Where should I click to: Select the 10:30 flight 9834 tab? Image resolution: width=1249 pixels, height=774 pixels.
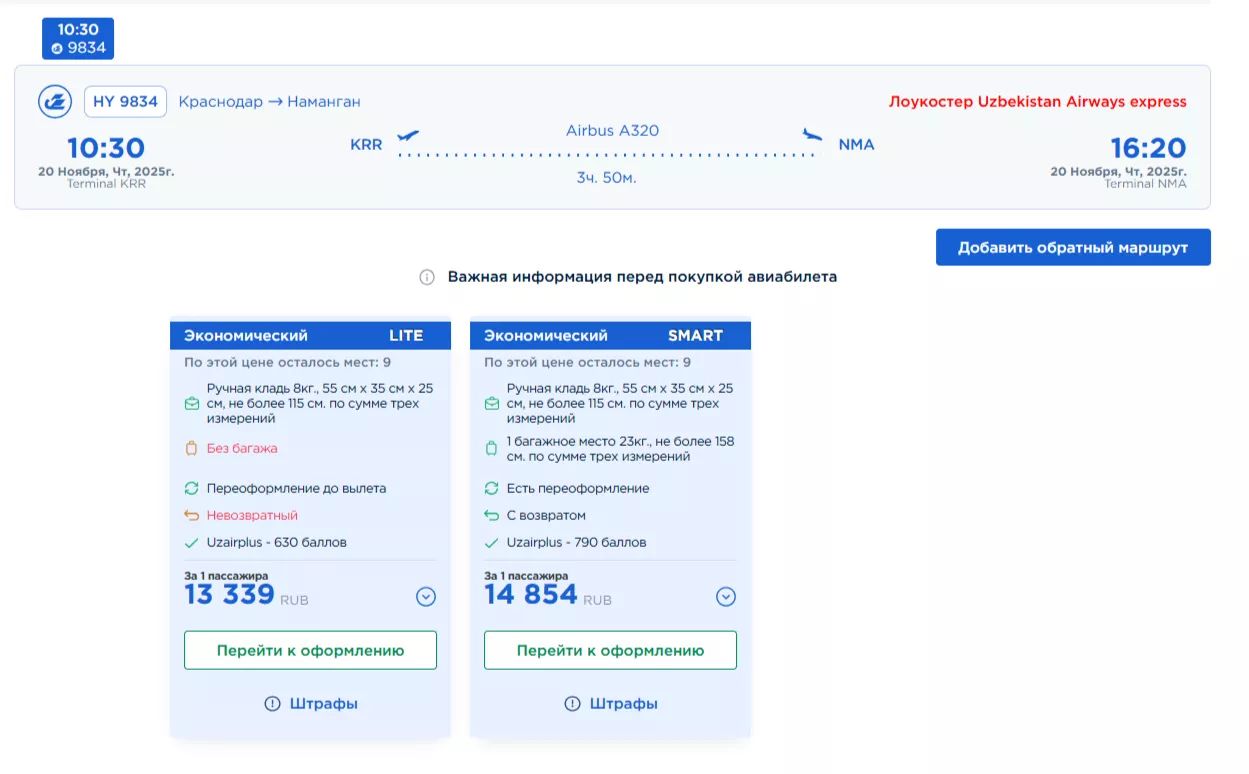tap(78, 39)
